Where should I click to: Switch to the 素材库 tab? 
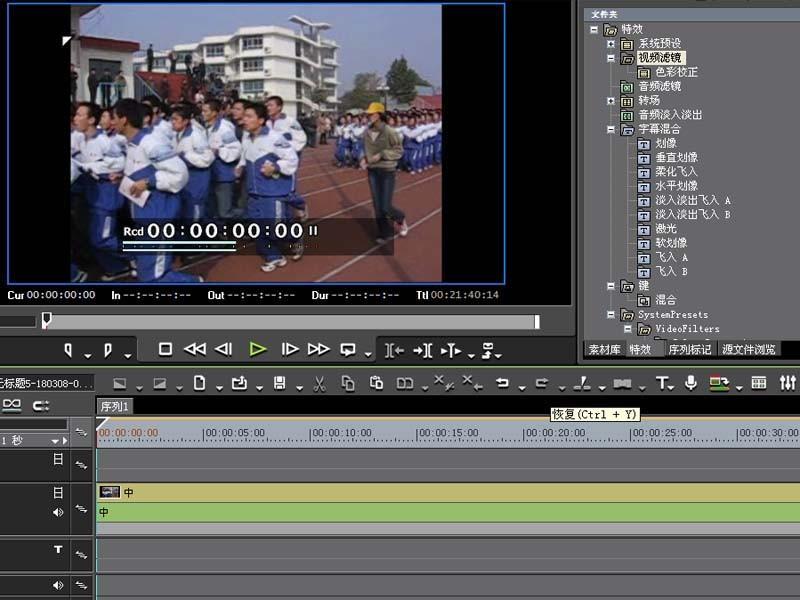pyautogui.click(x=603, y=349)
